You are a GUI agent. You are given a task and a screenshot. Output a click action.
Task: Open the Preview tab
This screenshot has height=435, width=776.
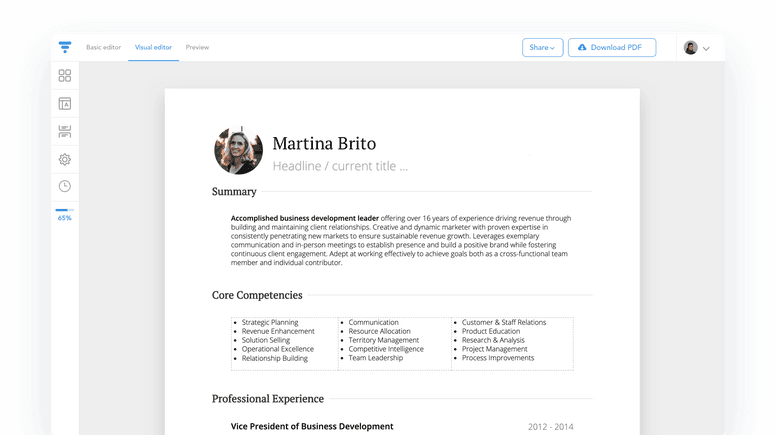click(x=197, y=47)
